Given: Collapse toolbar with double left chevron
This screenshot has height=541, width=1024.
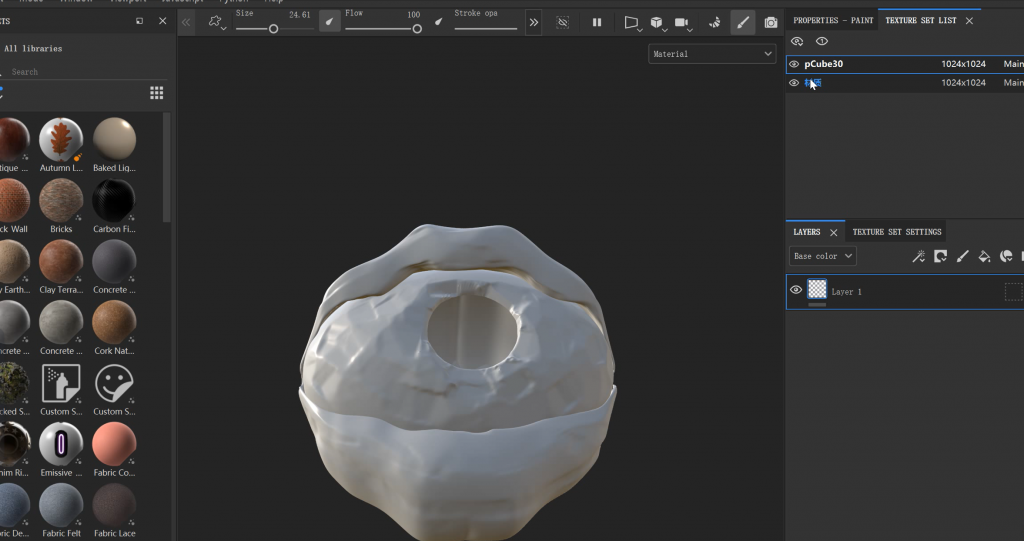Looking at the screenshot, I should [x=186, y=22].
